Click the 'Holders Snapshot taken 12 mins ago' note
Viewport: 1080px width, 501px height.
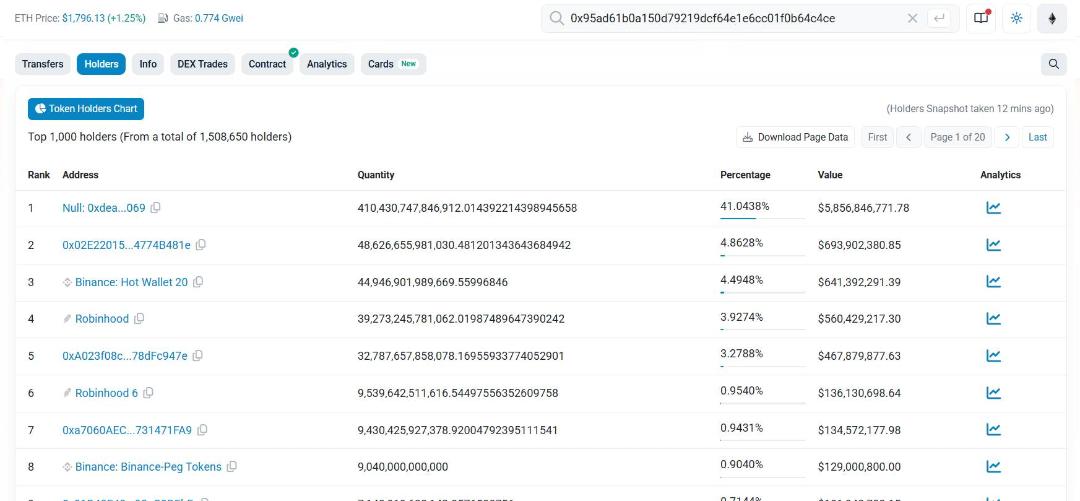pyautogui.click(x=970, y=109)
